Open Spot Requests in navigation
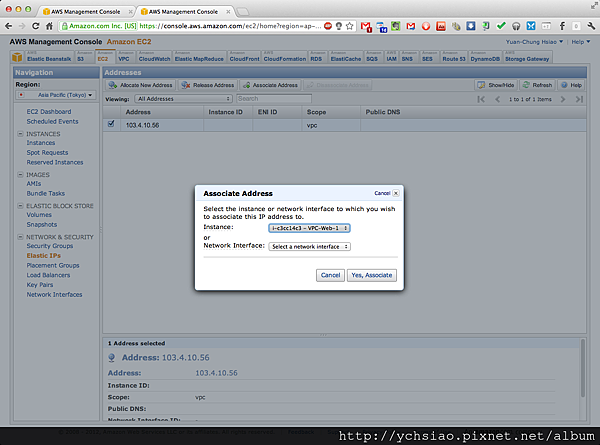This screenshot has height=445, width=600. 47,152
